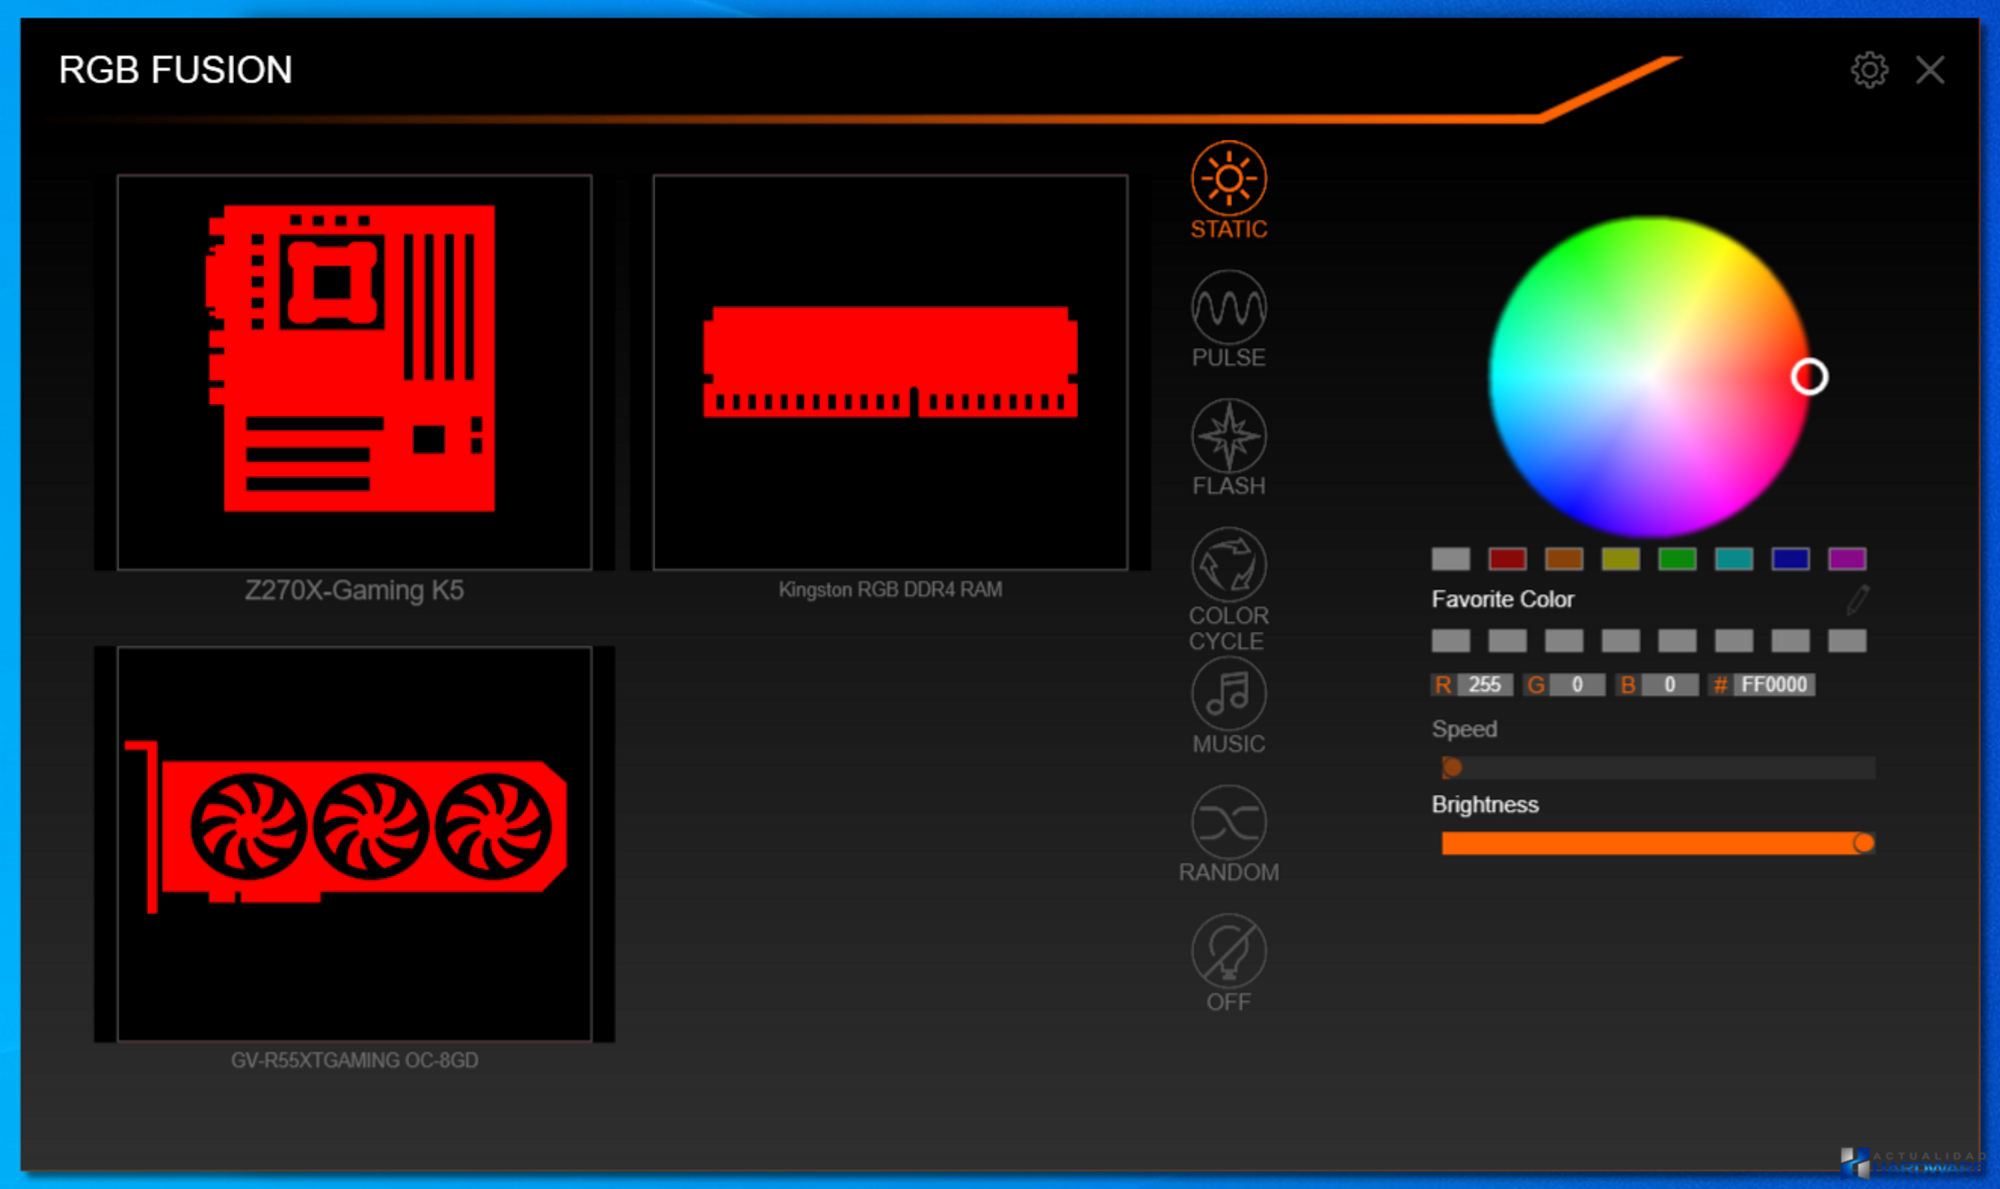This screenshot has height=1189, width=2000.
Task: Click middle of the Brightness slider
Action: 1657,844
